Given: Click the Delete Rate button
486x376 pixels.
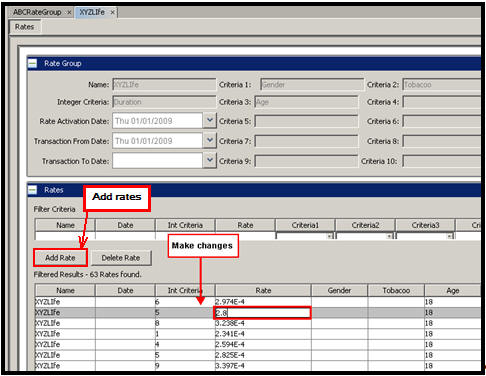Looking at the screenshot, I should [x=121, y=258].
